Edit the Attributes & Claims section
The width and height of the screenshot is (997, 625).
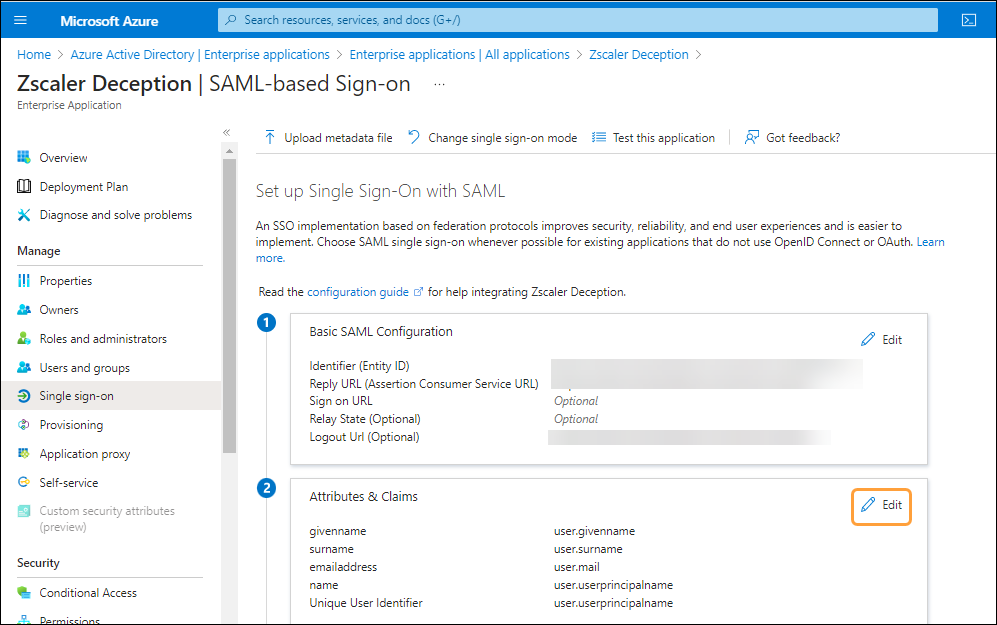(x=881, y=507)
